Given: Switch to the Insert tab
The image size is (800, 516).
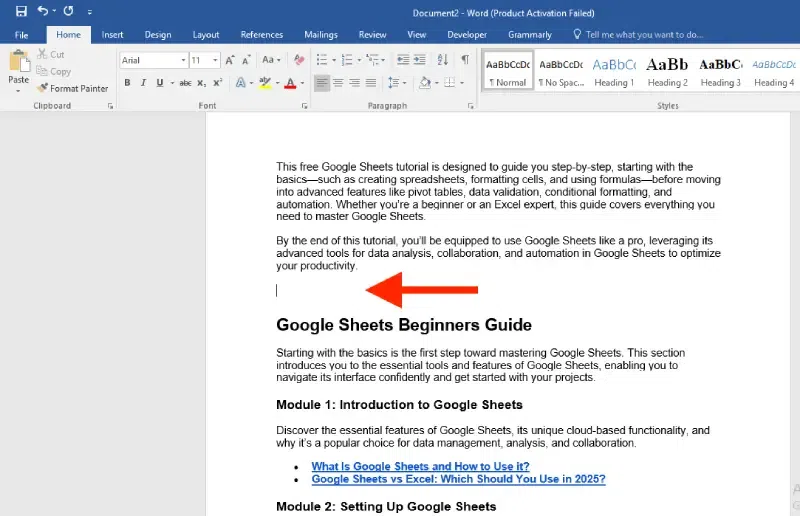Looking at the screenshot, I should point(112,35).
